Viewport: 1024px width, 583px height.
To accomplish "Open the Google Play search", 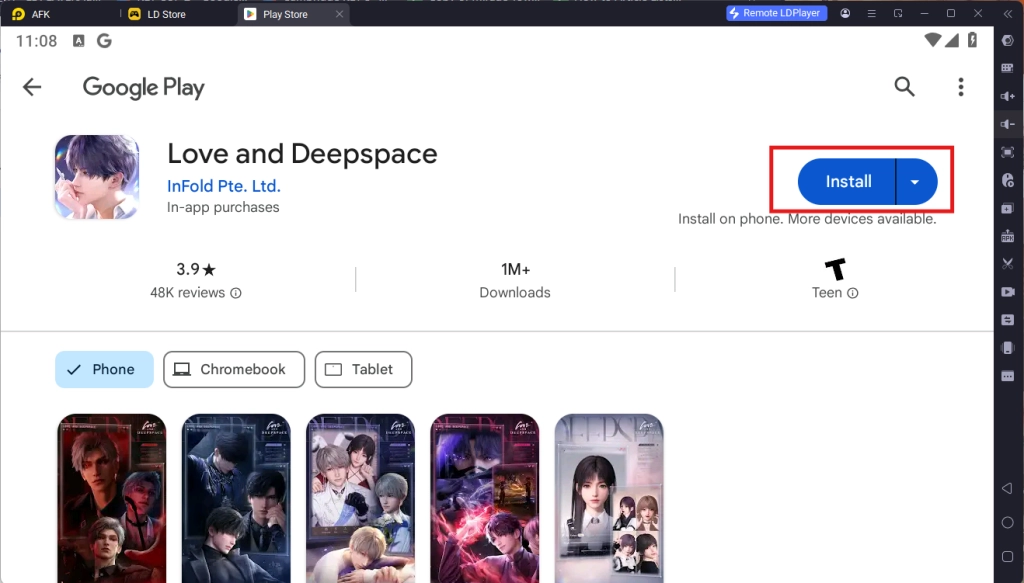I will coord(904,86).
